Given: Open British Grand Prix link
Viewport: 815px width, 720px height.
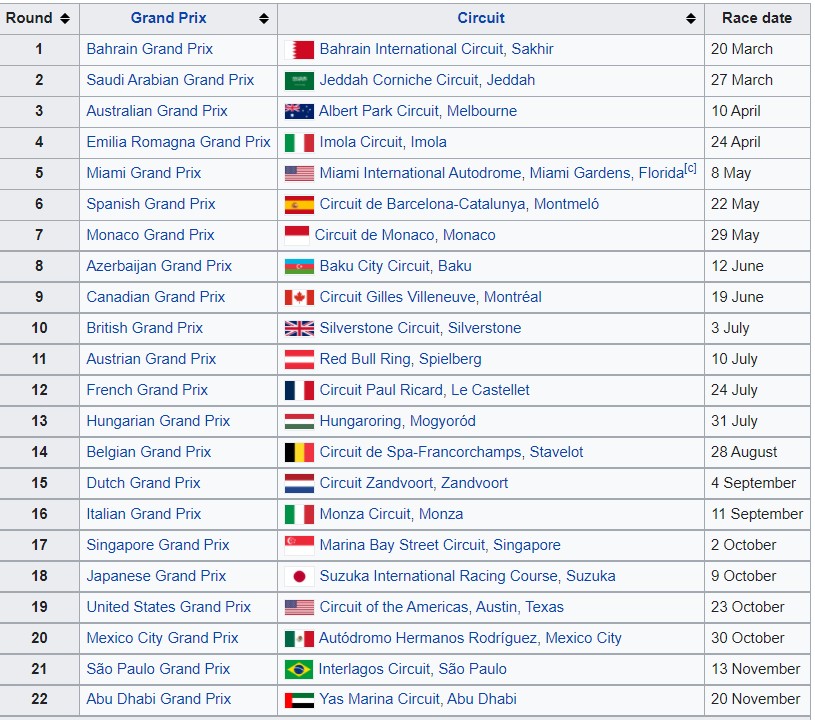Looking at the screenshot, I should 144,328.
